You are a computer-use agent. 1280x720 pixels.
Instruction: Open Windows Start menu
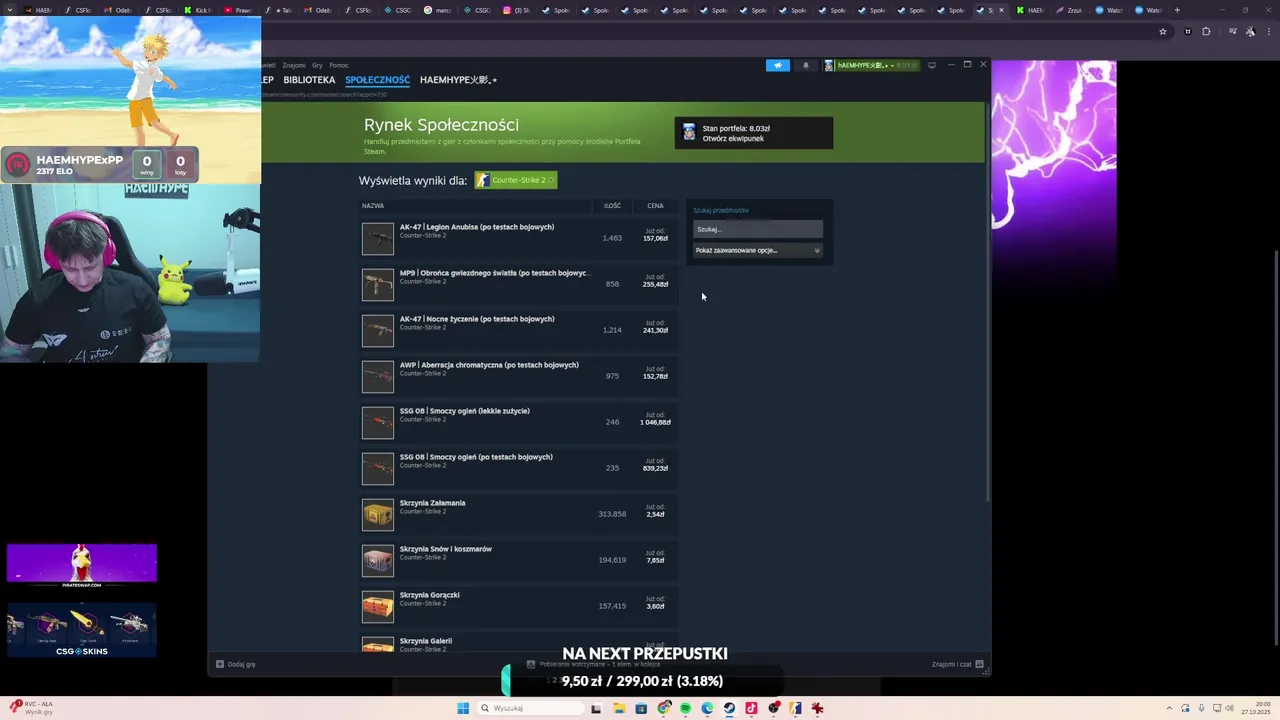(463, 708)
